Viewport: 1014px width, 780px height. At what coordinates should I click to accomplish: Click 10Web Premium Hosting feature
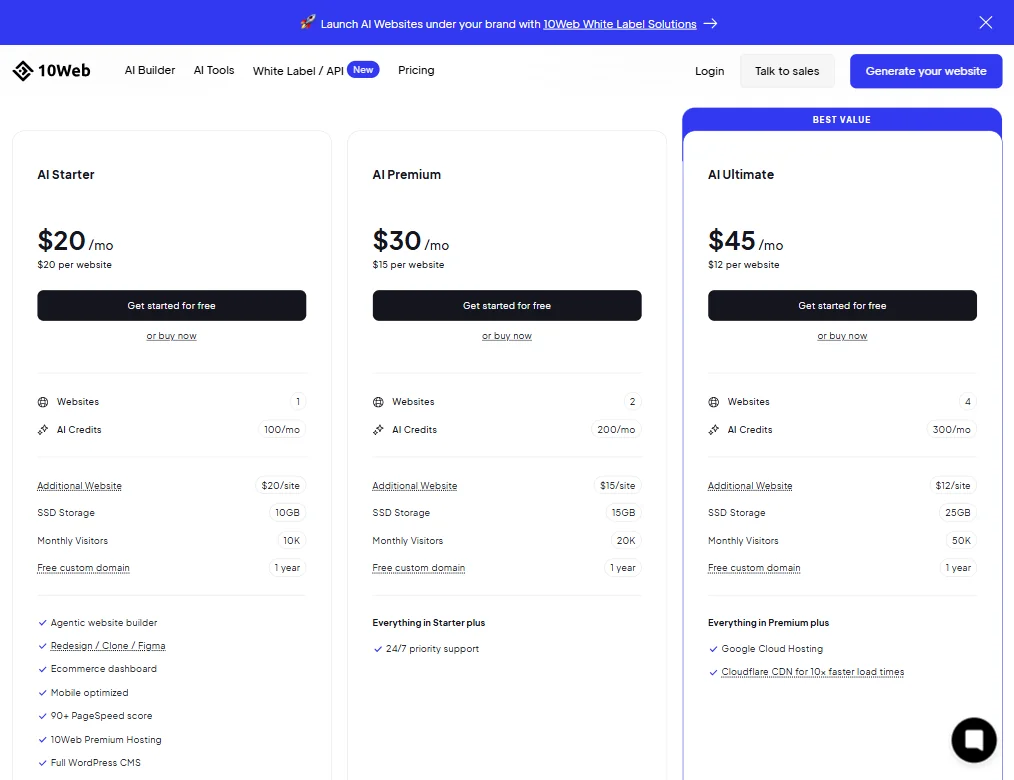[106, 739]
